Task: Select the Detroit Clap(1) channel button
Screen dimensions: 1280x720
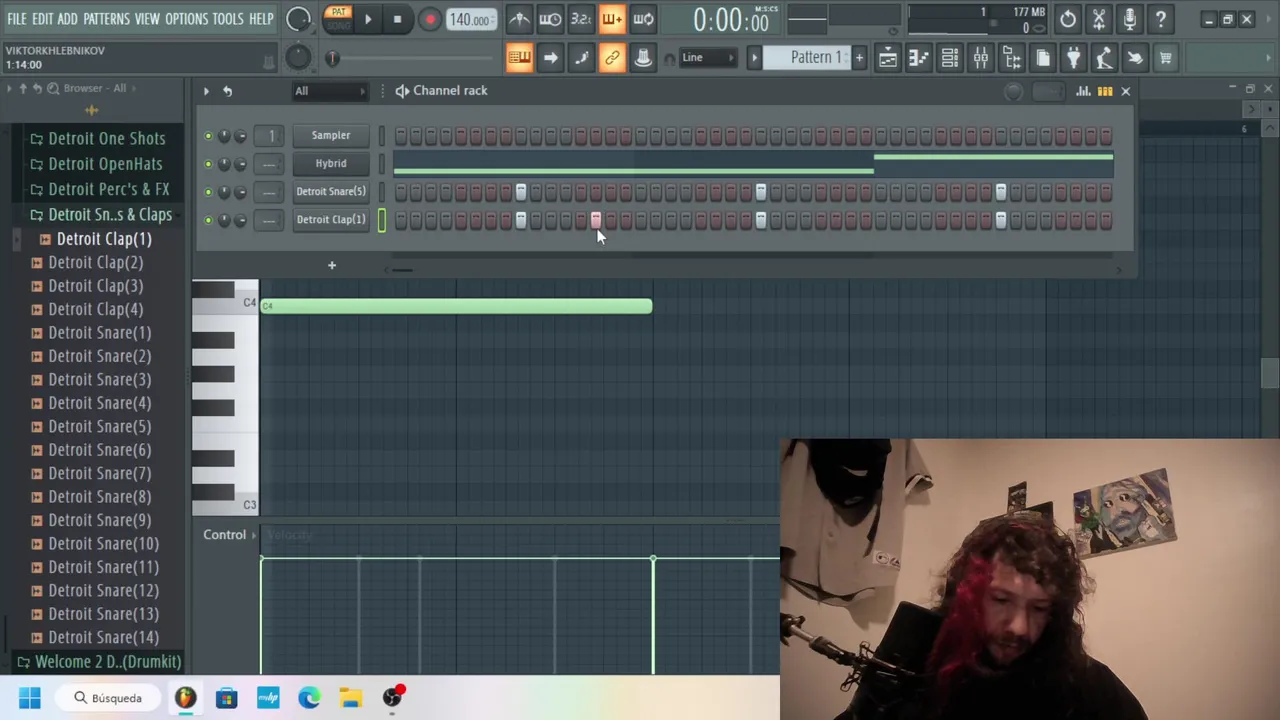Action: pos(331,220)
